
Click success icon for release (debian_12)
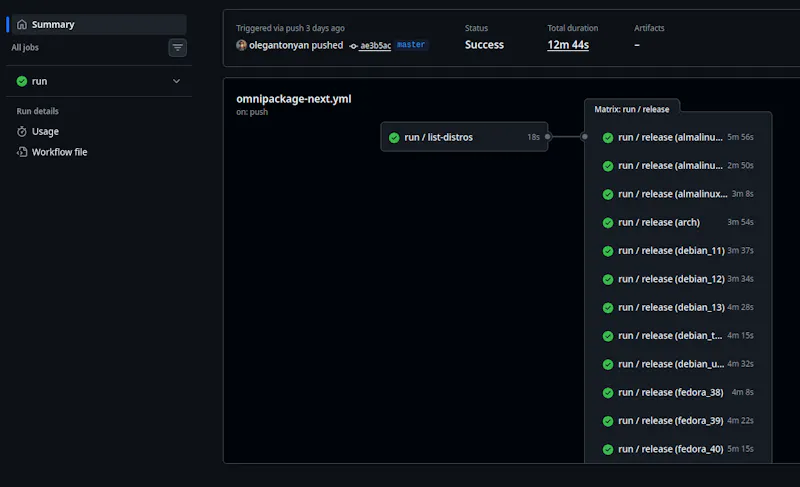coord(608,279)
